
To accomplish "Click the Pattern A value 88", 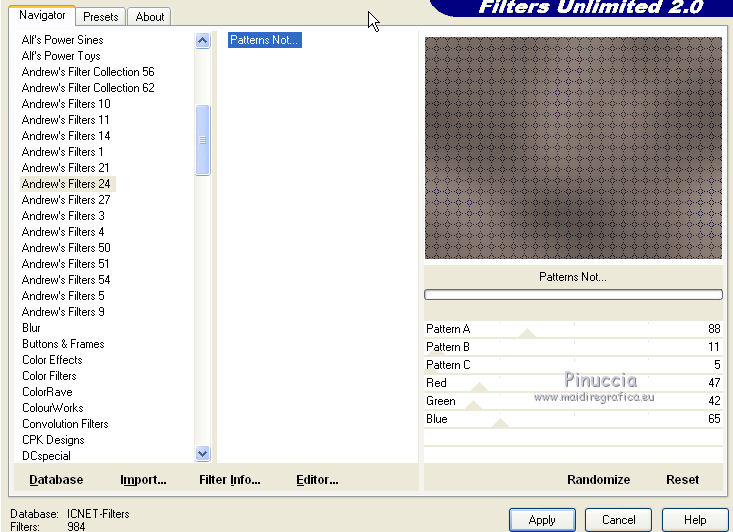I will coord(714,329).
